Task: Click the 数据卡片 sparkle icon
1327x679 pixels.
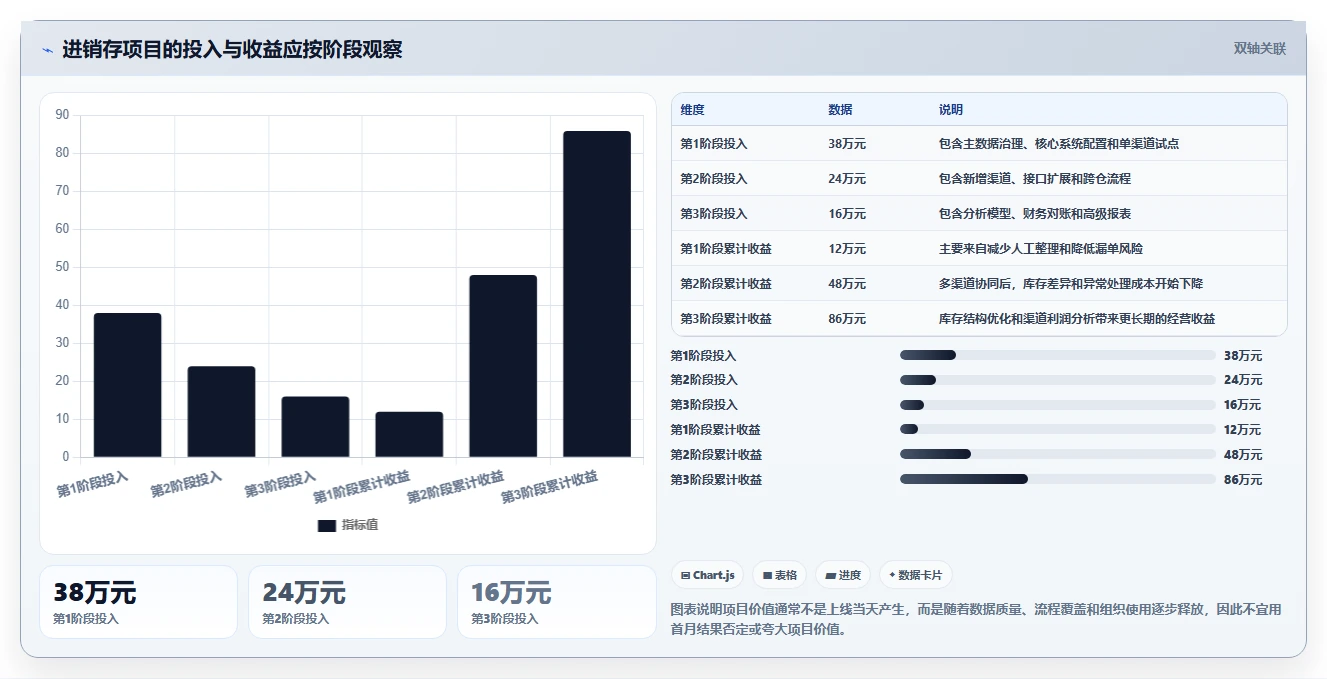Action: click(x=892, y=575)
